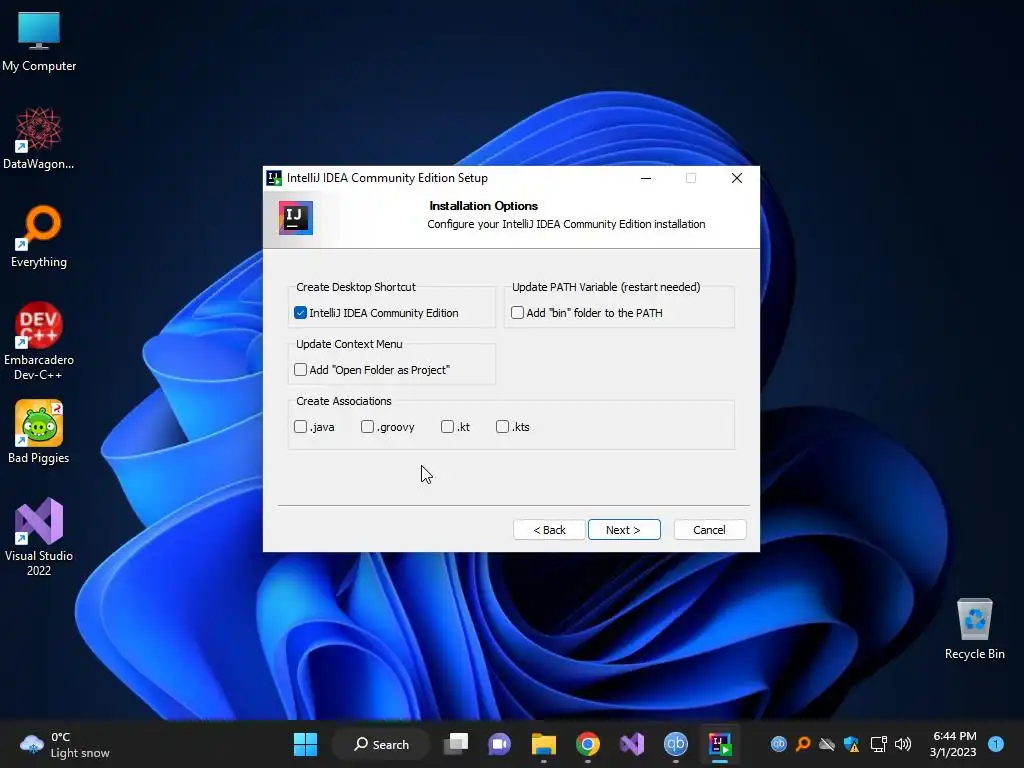This screenshot has width=1024, height=768.
Task: Open the Windows Security tray icon
Action: 852,744
